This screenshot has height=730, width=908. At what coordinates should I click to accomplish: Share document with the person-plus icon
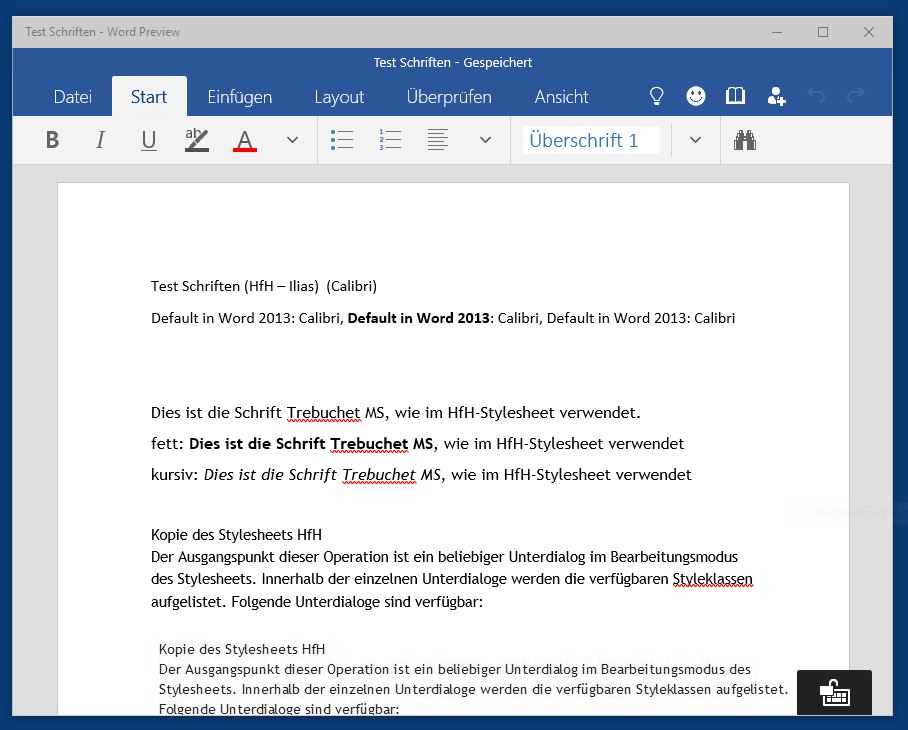click(x=776, y=96)
